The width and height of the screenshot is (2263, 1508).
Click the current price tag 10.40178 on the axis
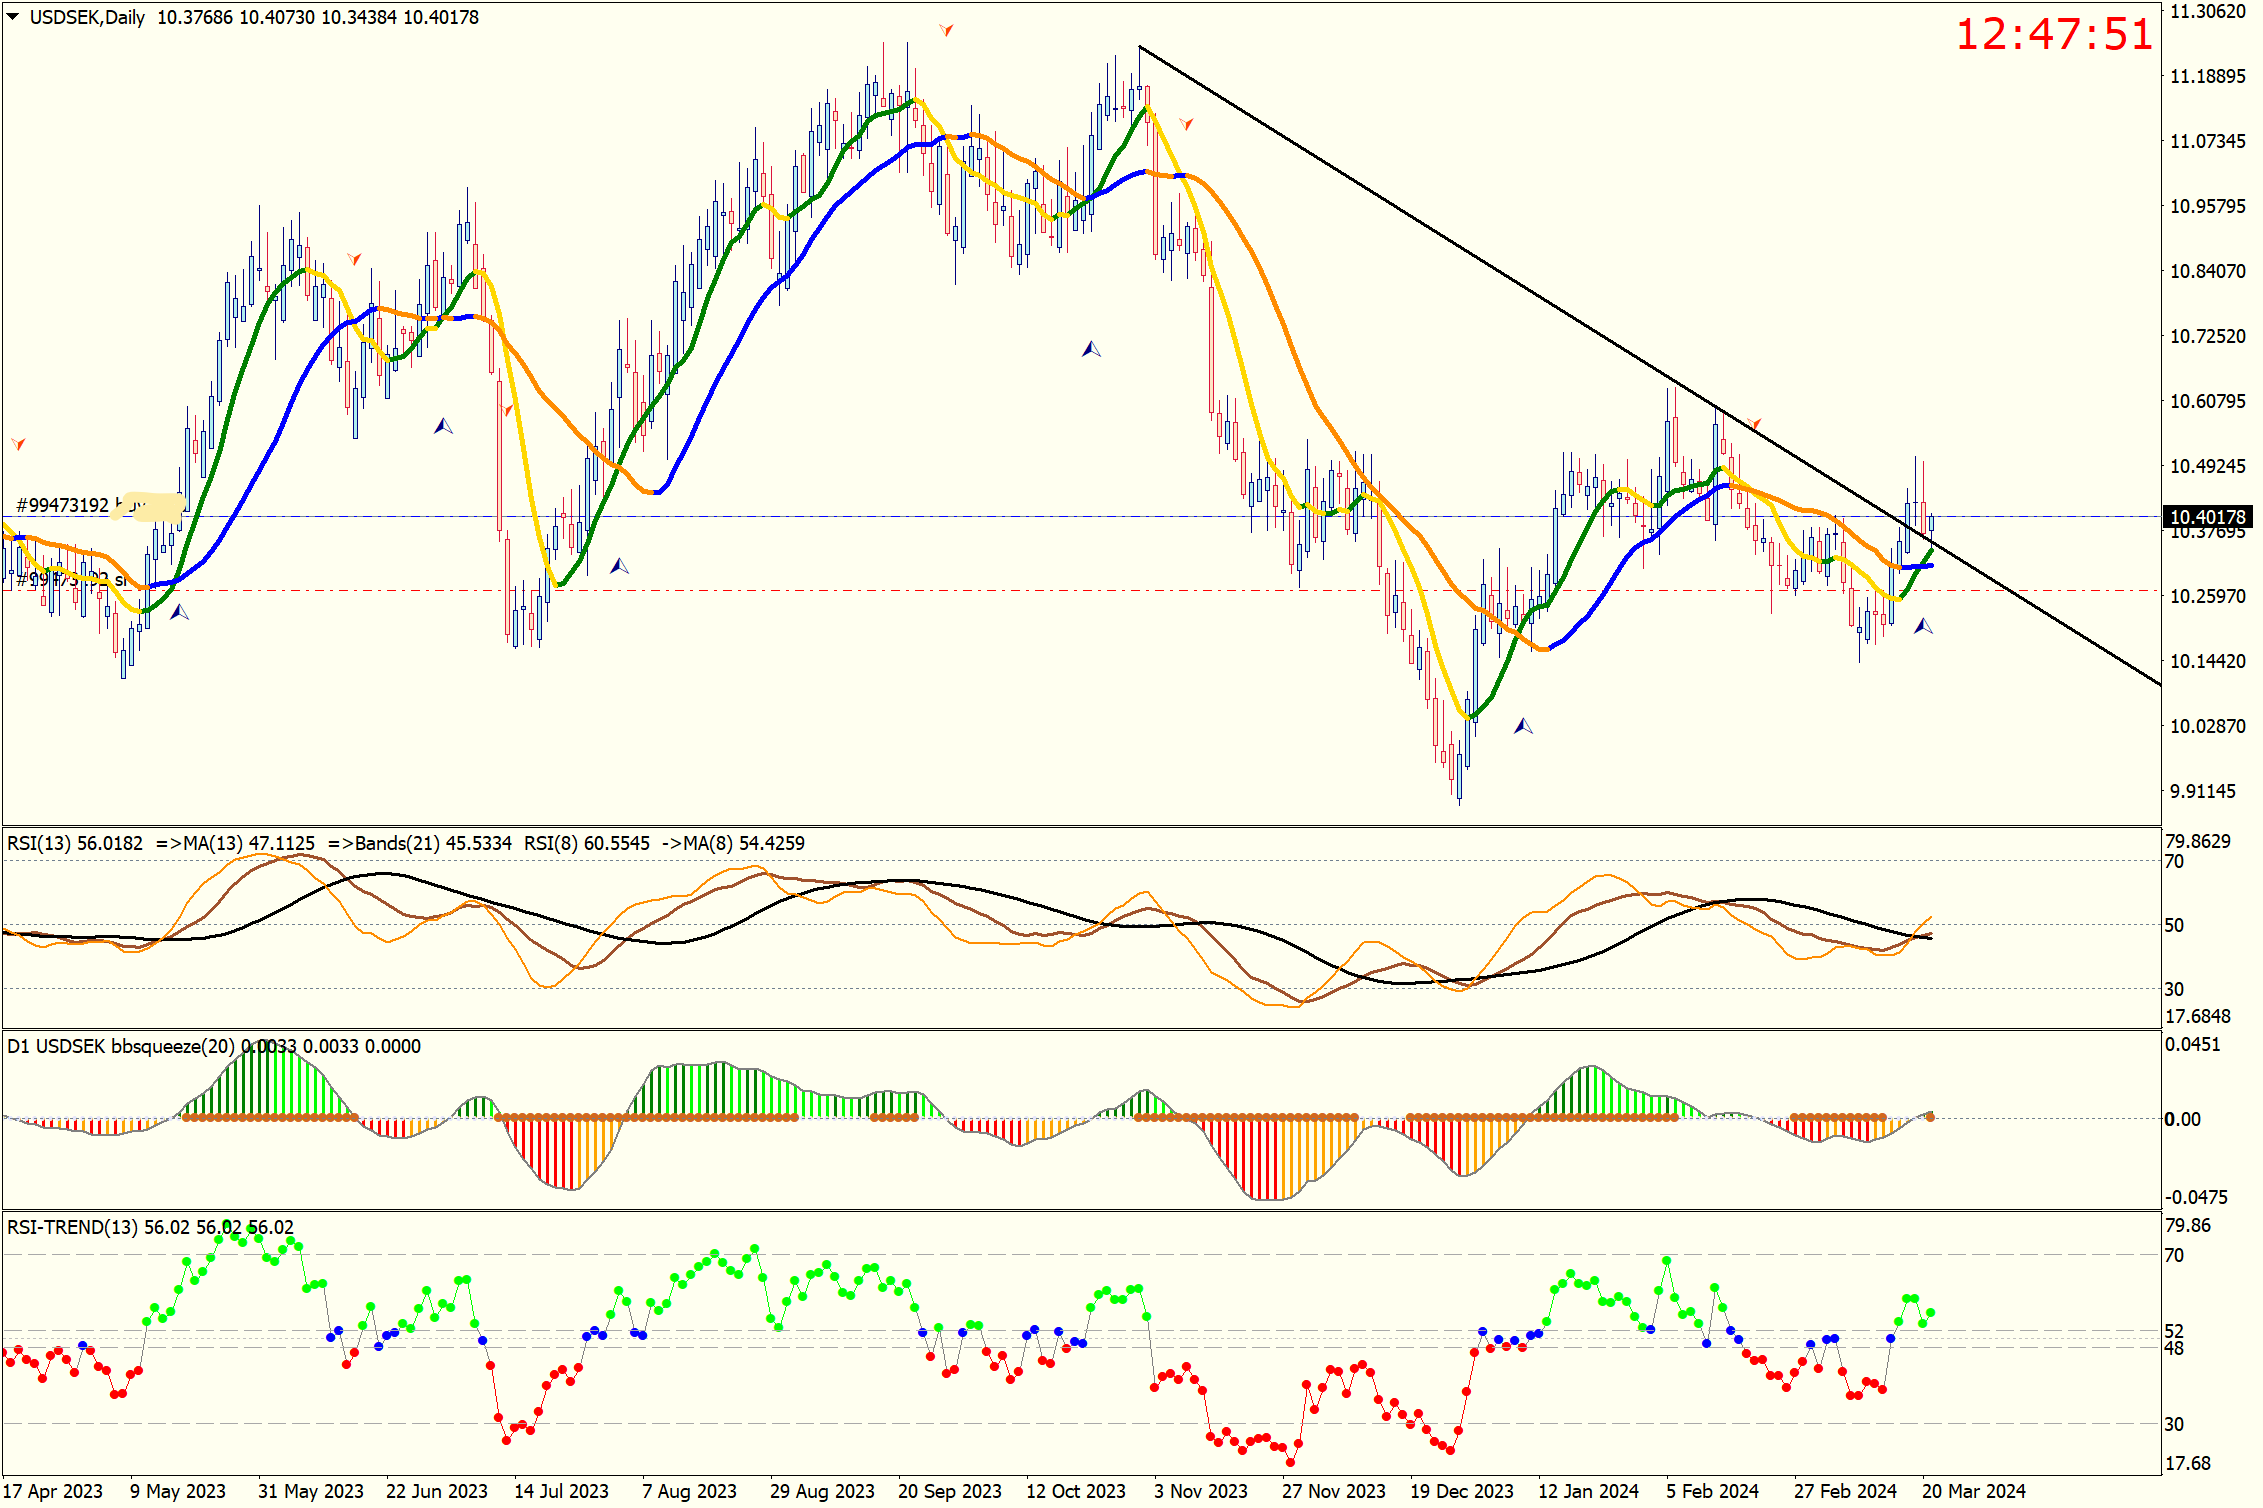point(2208,517)
